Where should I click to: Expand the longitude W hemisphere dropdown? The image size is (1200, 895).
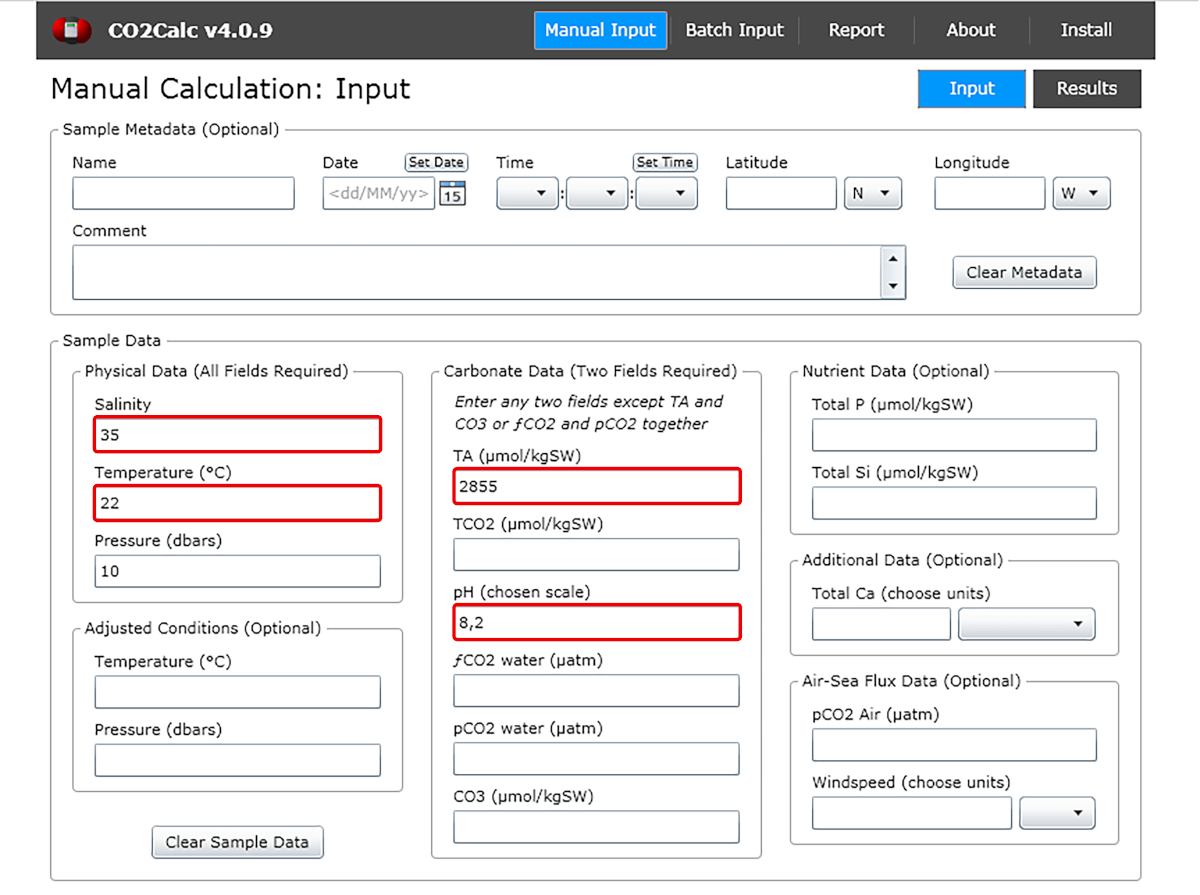pos(1081,194)
